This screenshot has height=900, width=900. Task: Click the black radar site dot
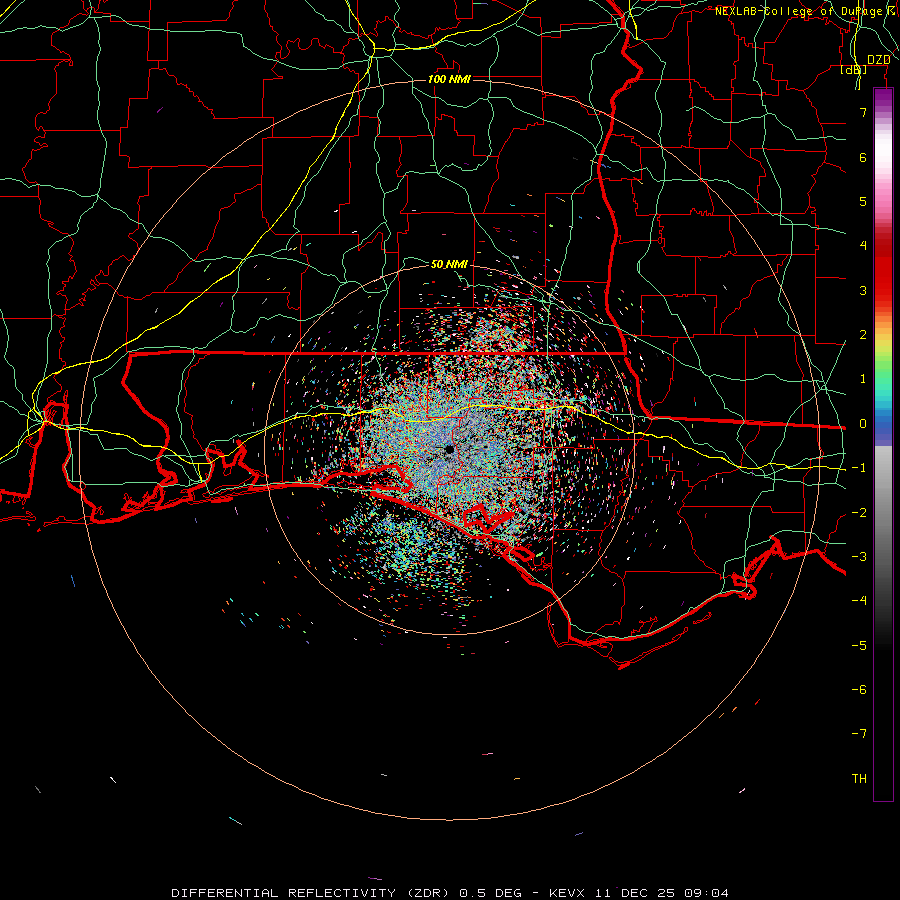449,450
